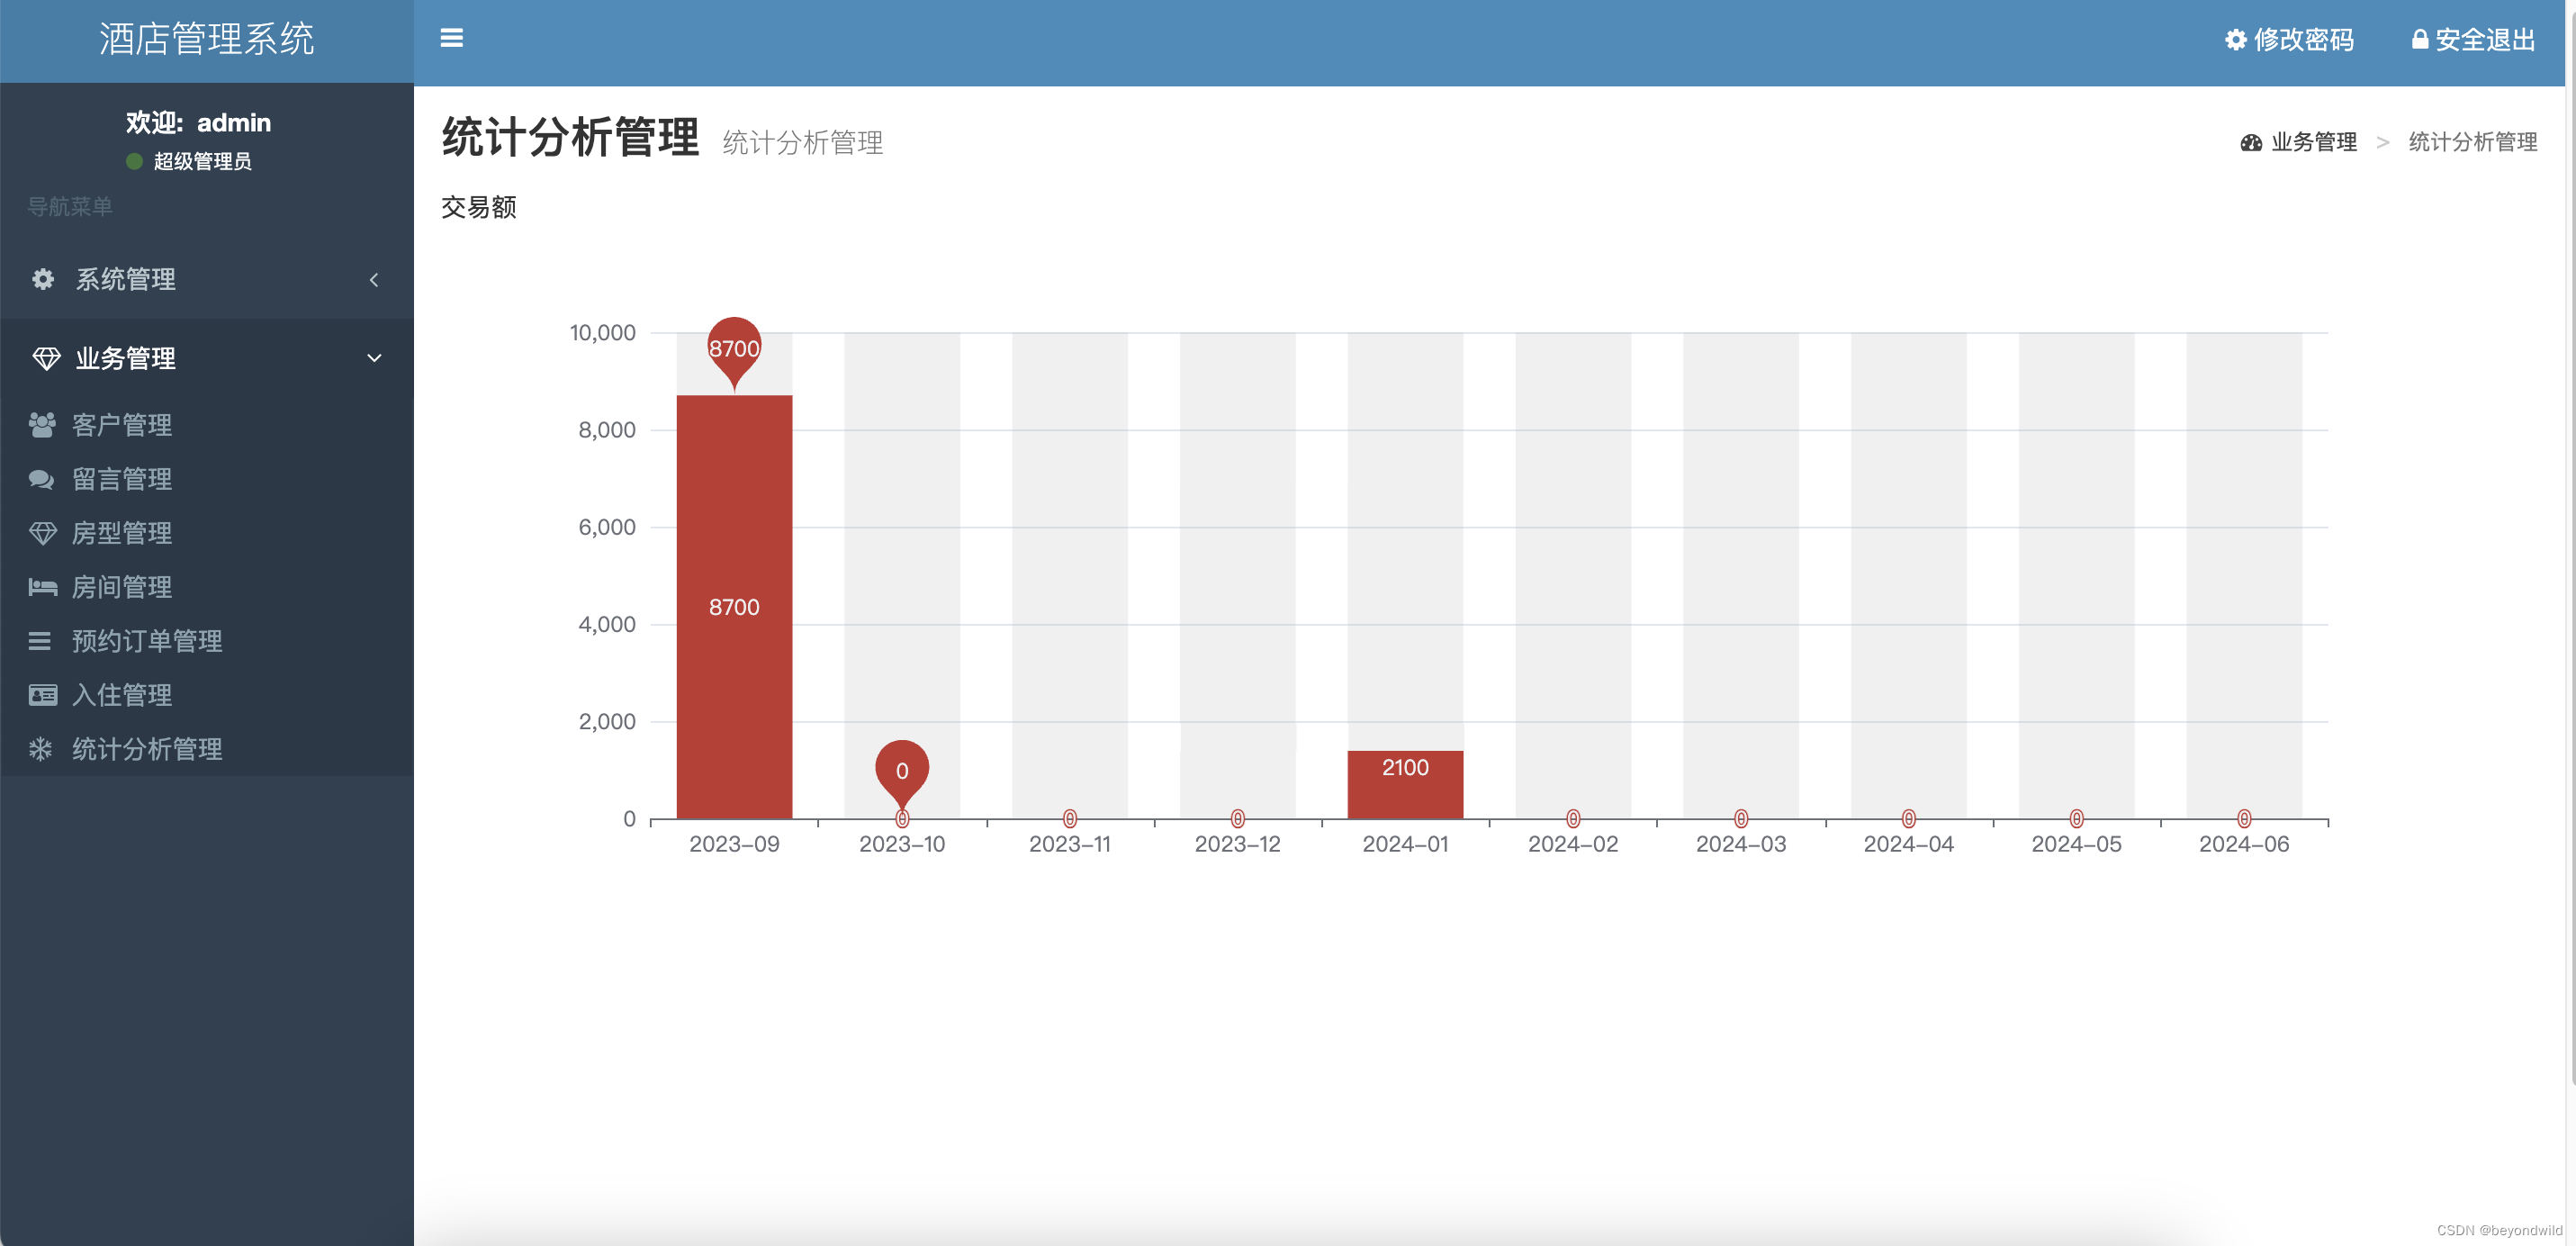Image resolution: width=2576 pixels, height=1246 pixels.
Task: Select 统计分析管理 in the navigation menu
Action: (x=147, y=749)
